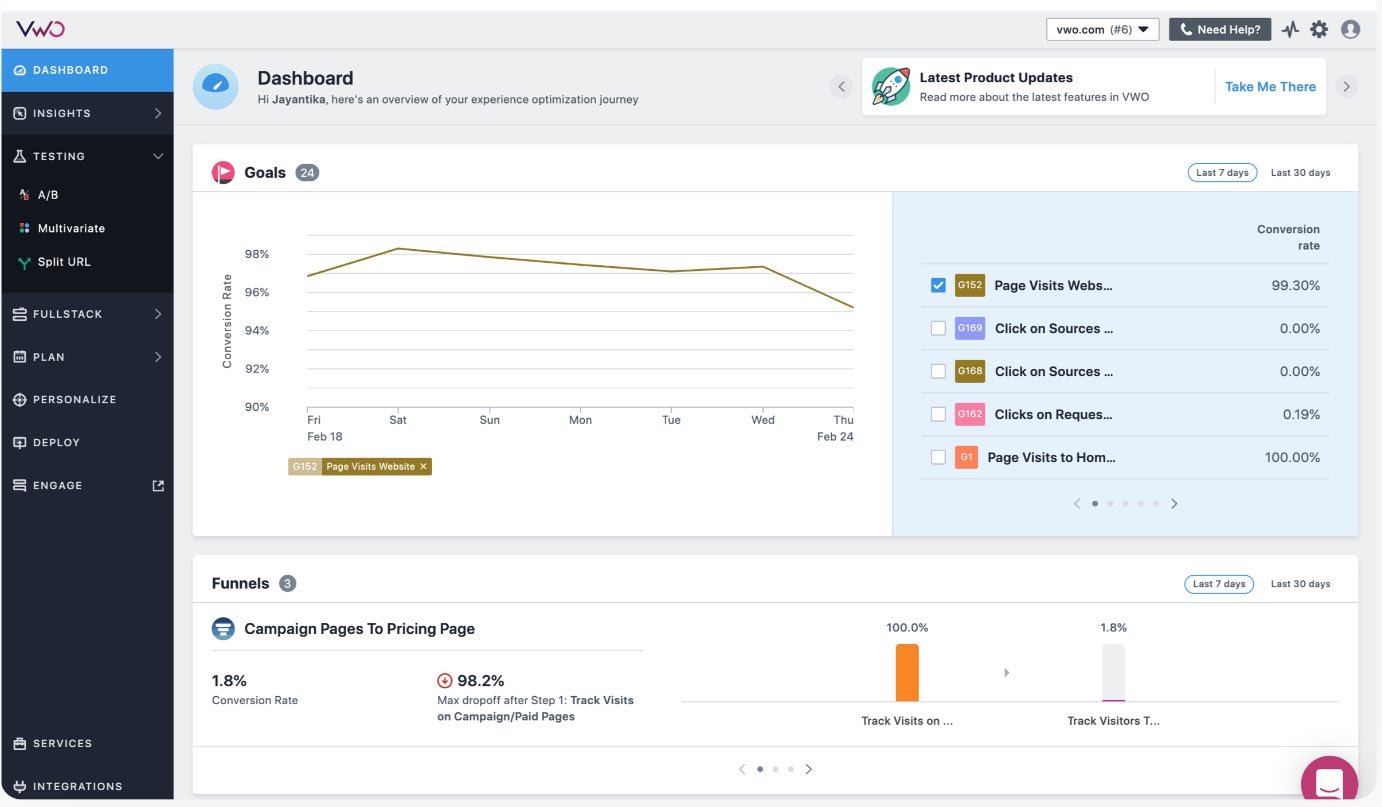Switch Goals view to Last 30 days

(x=1301, y=172)
